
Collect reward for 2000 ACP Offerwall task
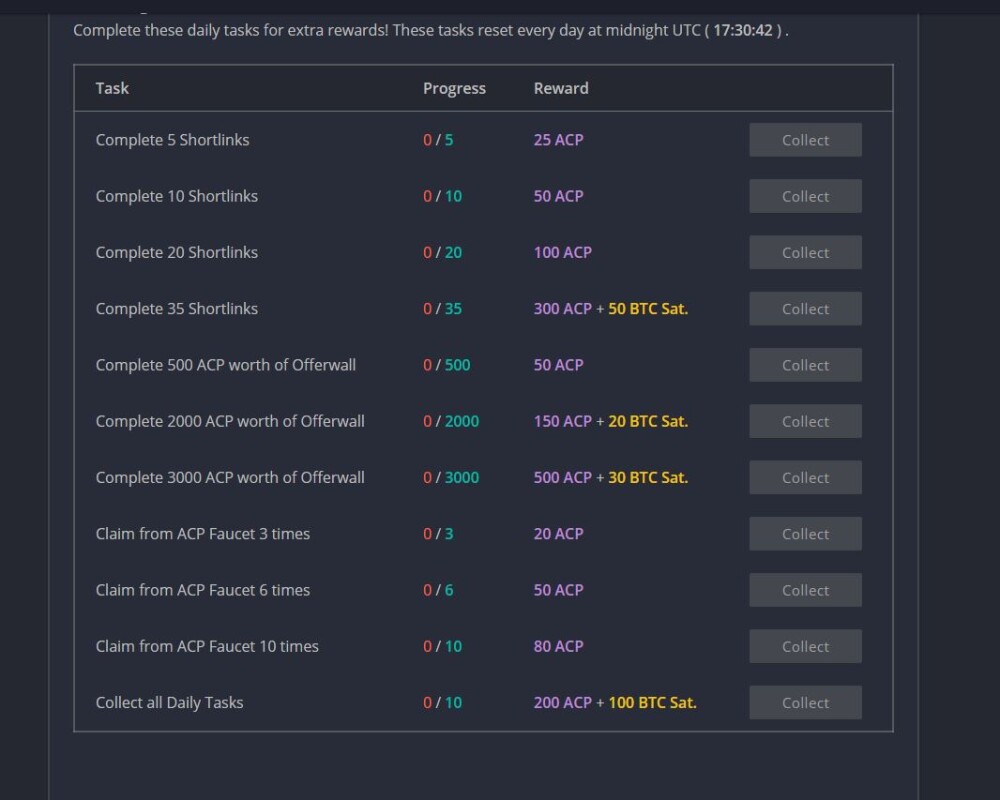(x=805, y=421)
